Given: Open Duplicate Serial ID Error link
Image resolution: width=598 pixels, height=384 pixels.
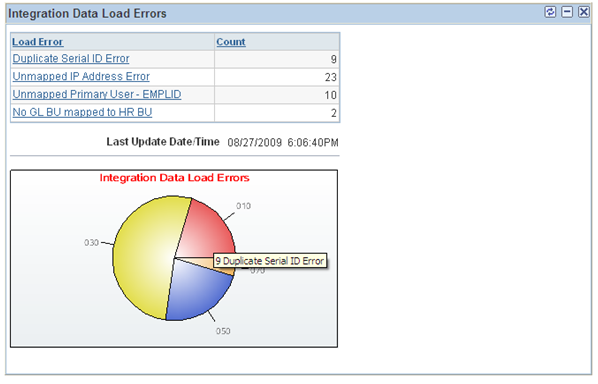Looking at the screenshot, I should coord(71,59).
